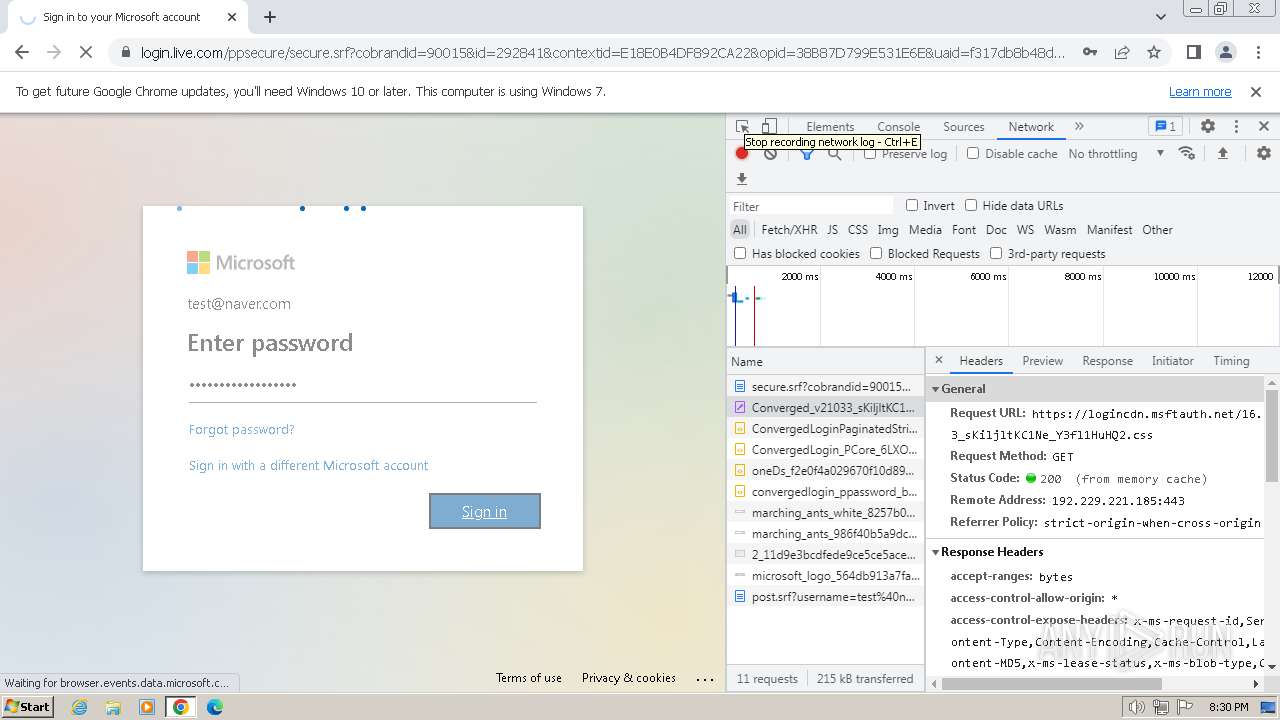This screenshot has width=1280, height=720.
Task: Export HAR file with download arrow
Action: click(742, 179)
